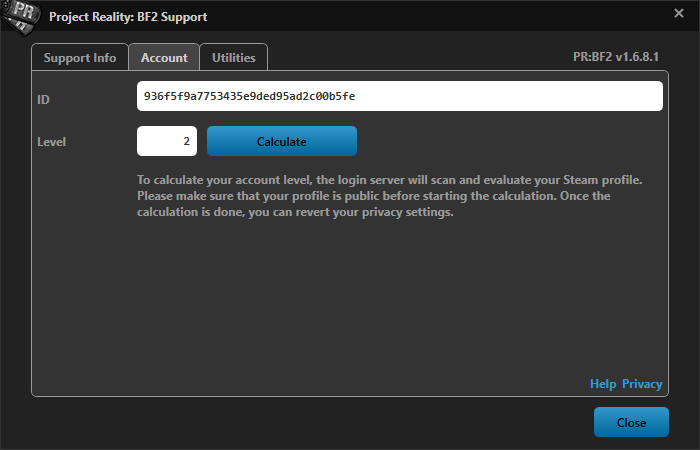Click the ID field label
The image size is (700, 450).
[43, 99]
